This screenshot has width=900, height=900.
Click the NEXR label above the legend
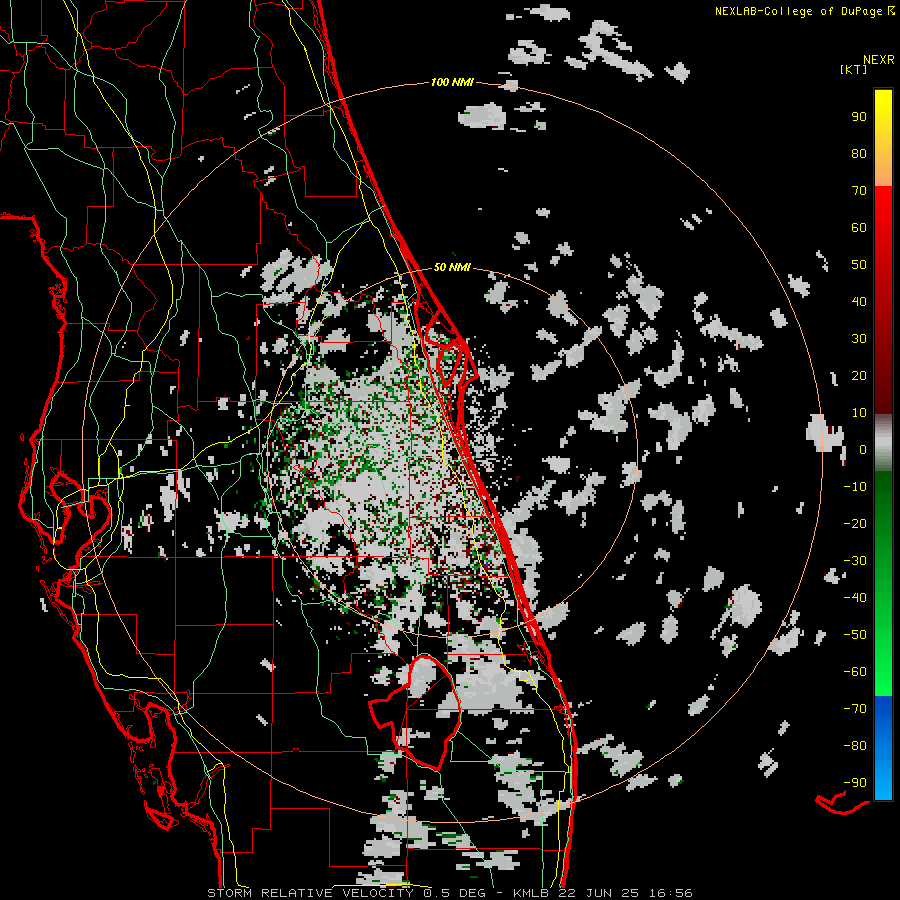[878, 60]
